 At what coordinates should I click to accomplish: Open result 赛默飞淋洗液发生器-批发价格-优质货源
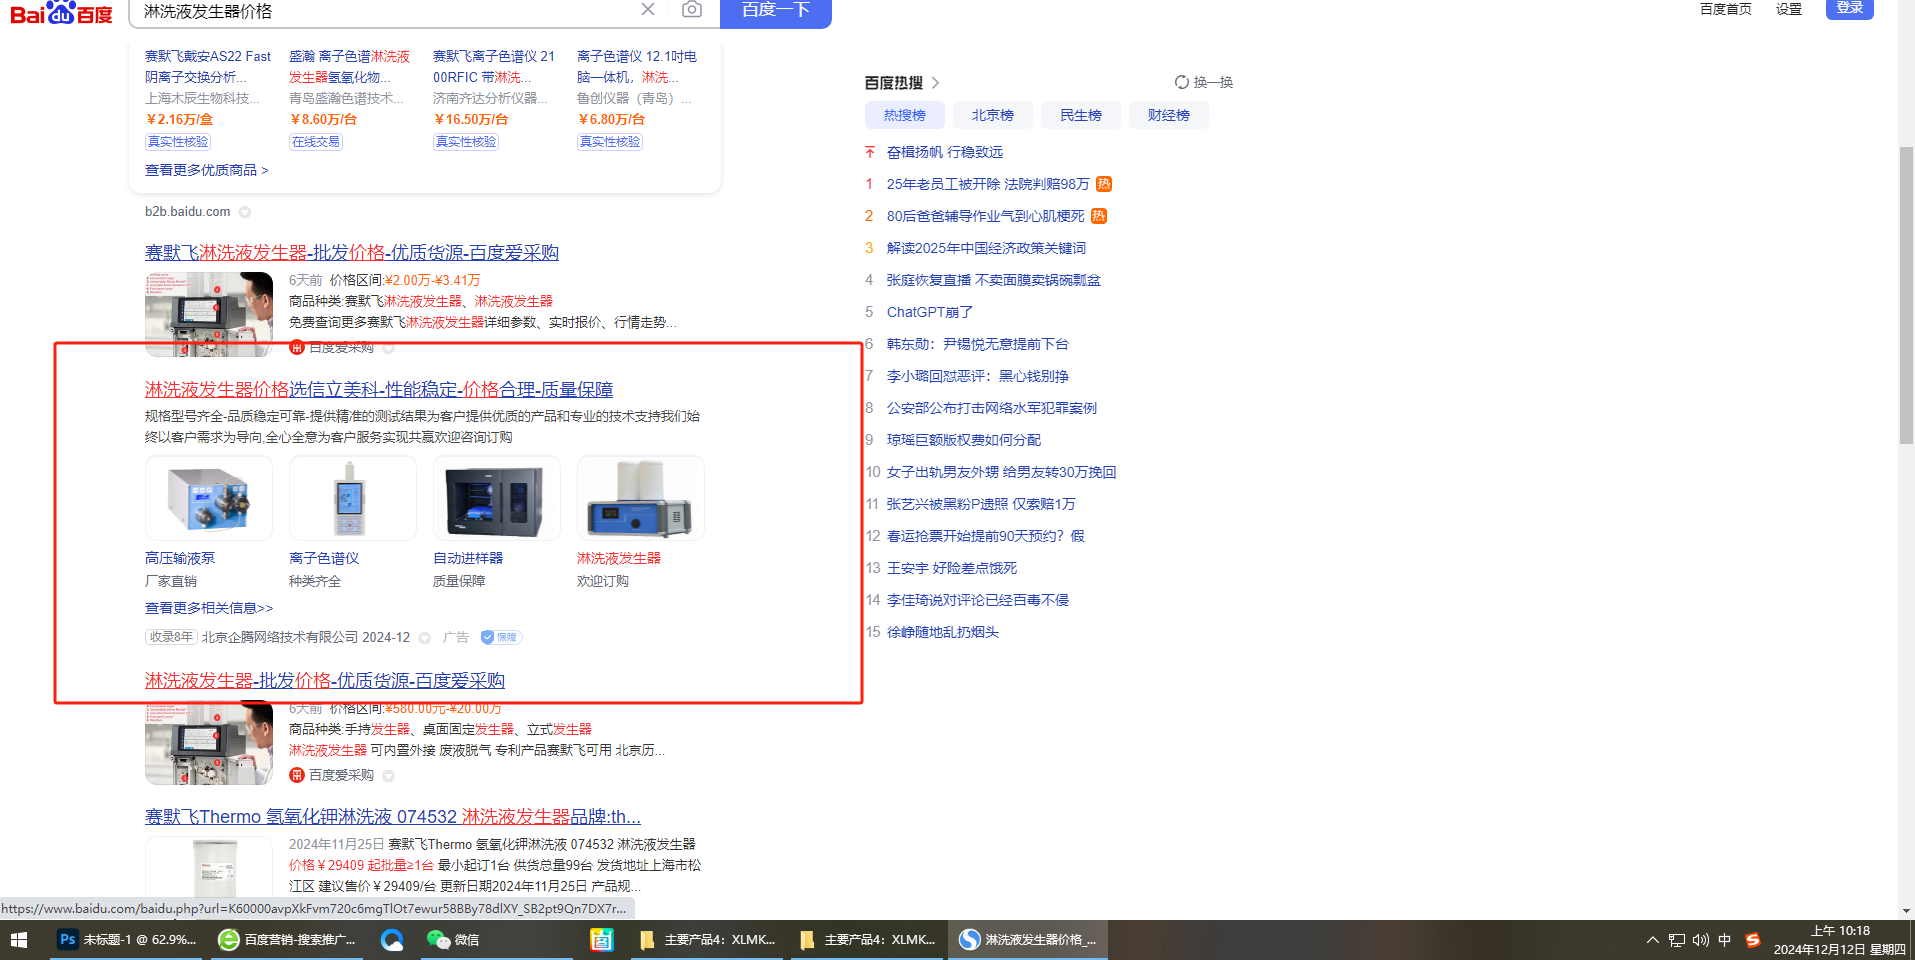pos(352,253)
